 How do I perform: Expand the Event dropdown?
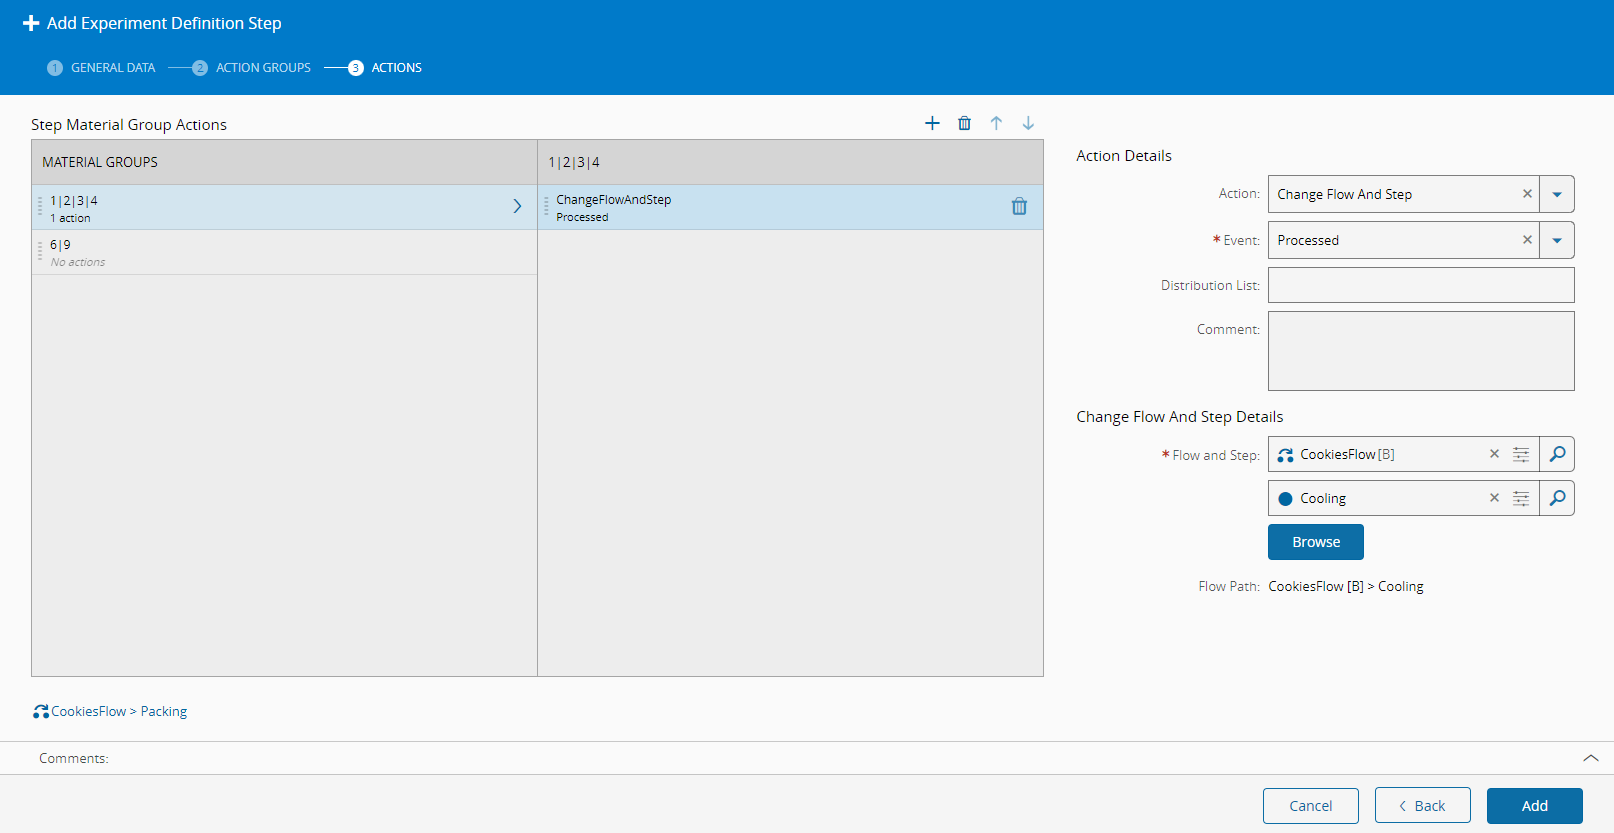(x=1557, y=240)
